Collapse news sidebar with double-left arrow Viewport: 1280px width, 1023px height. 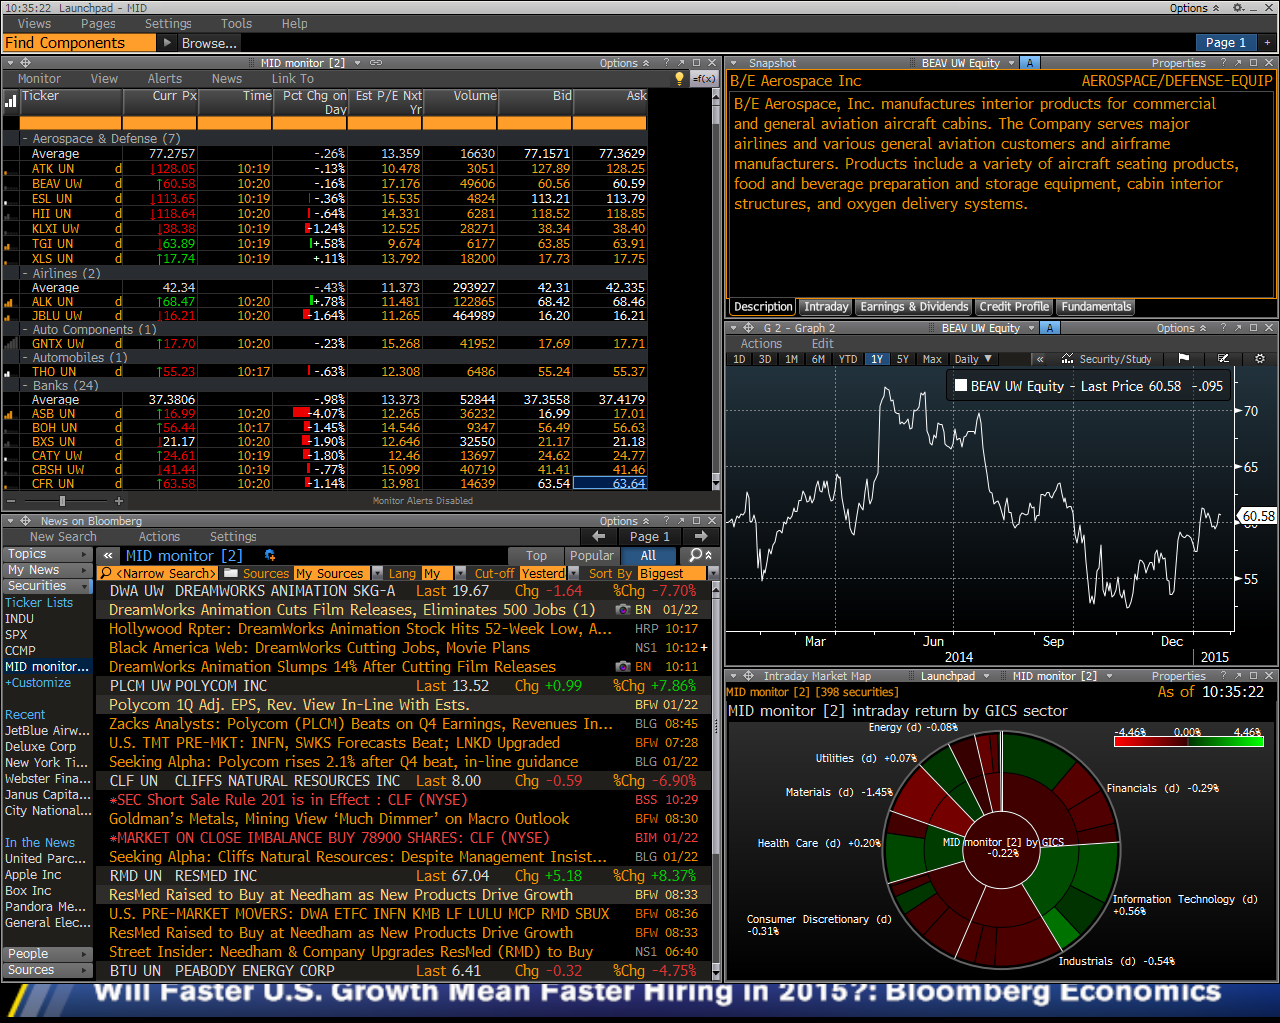[107, 556]
